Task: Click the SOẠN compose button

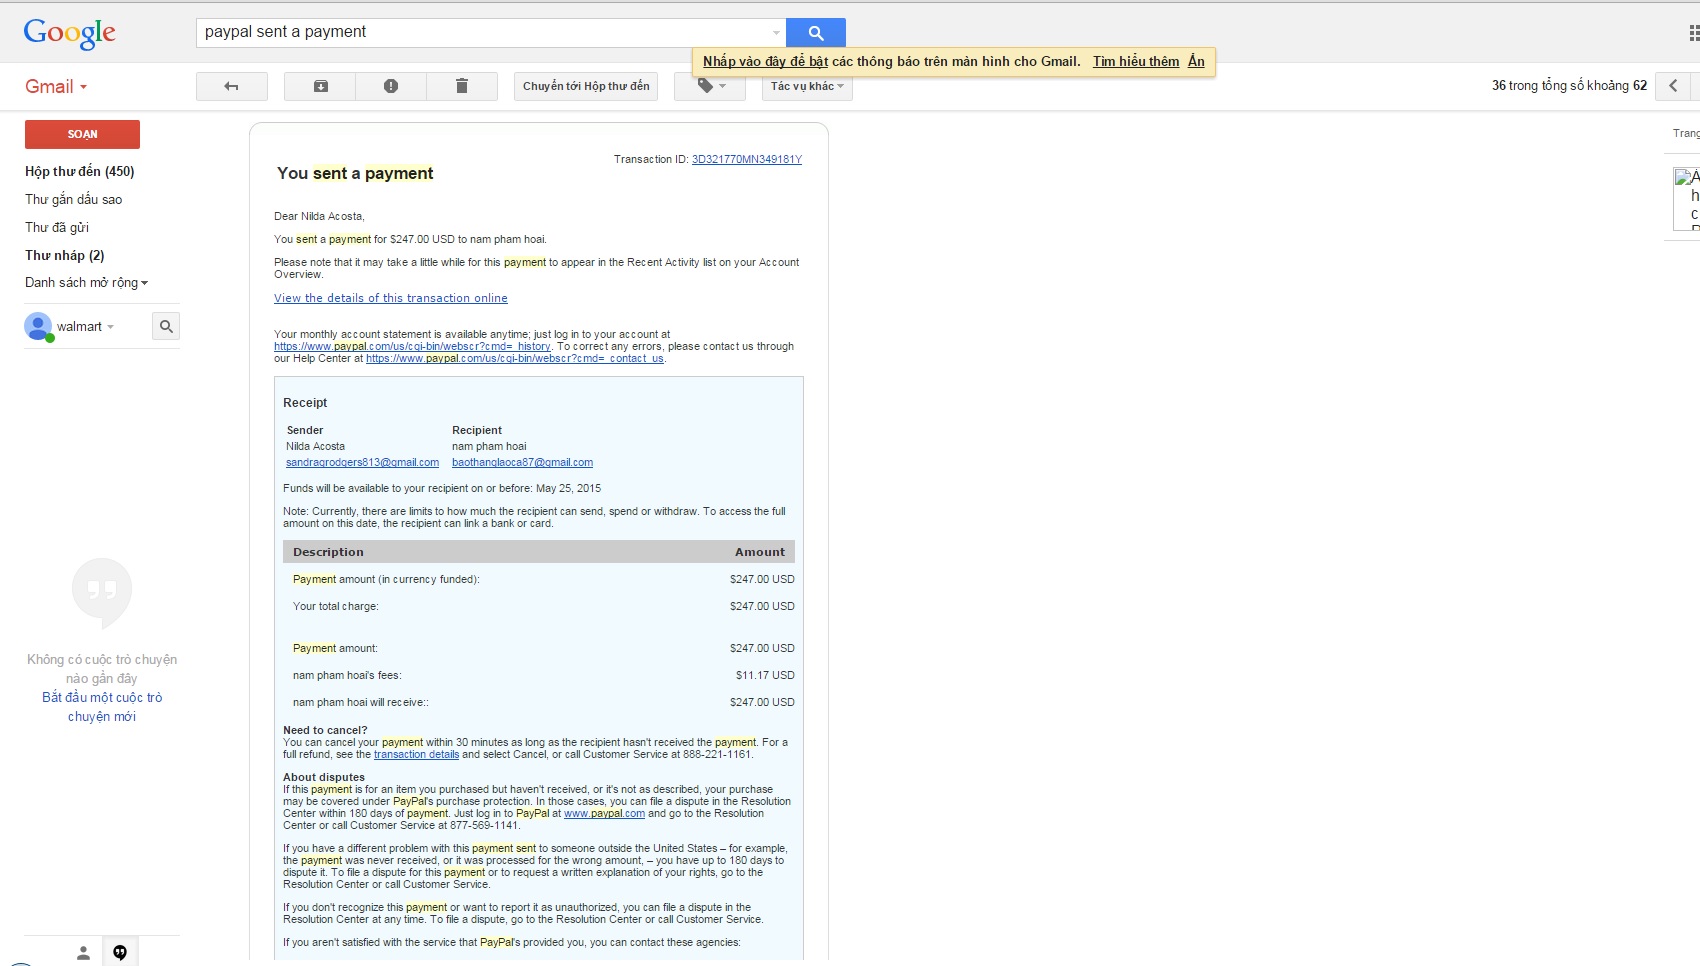Action: (82, 134)
